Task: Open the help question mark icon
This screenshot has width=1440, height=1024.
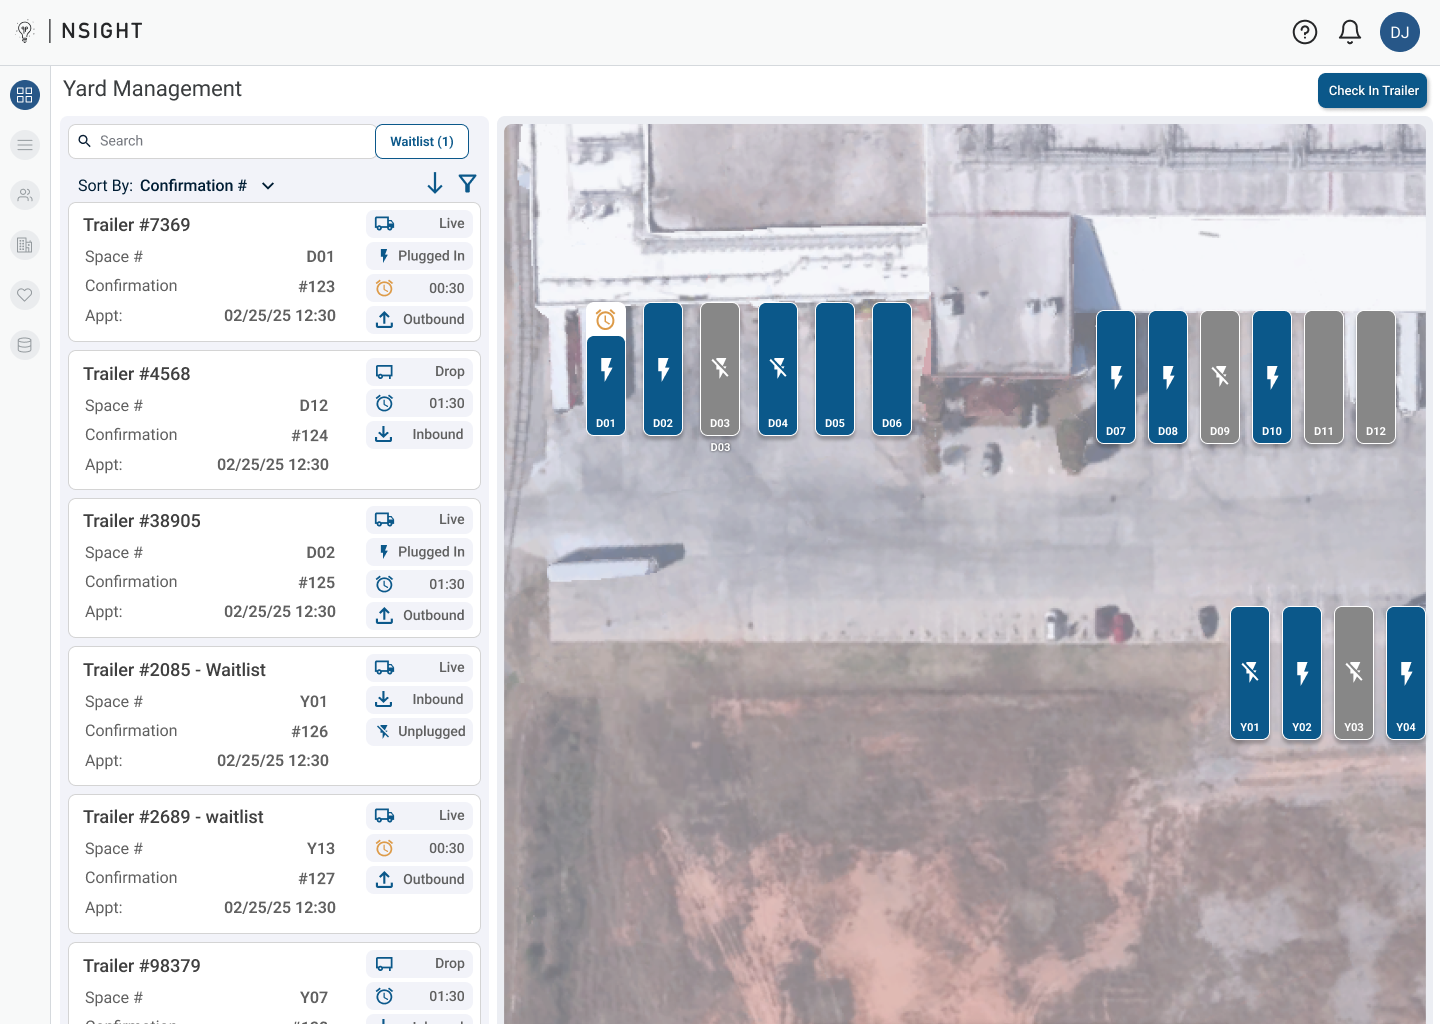Action: [x=1305, y=32]
